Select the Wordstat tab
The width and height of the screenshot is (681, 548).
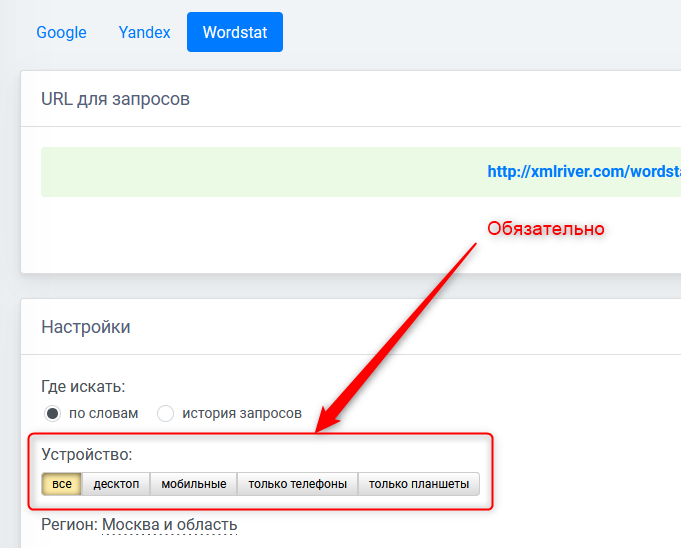click(235, 32)
